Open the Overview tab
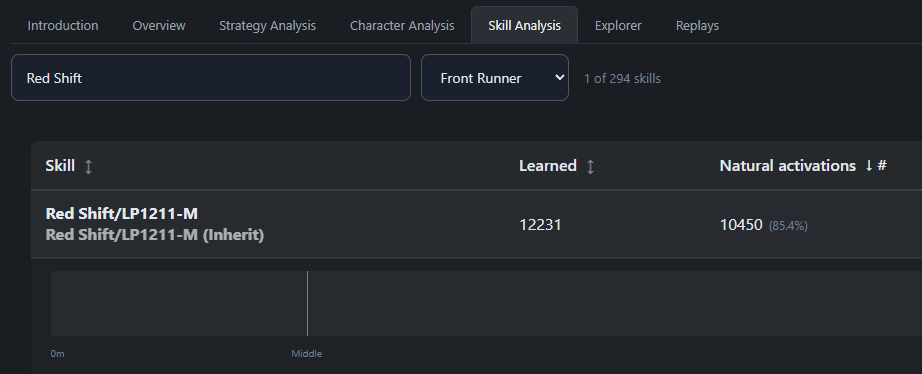 coord(159,26)
